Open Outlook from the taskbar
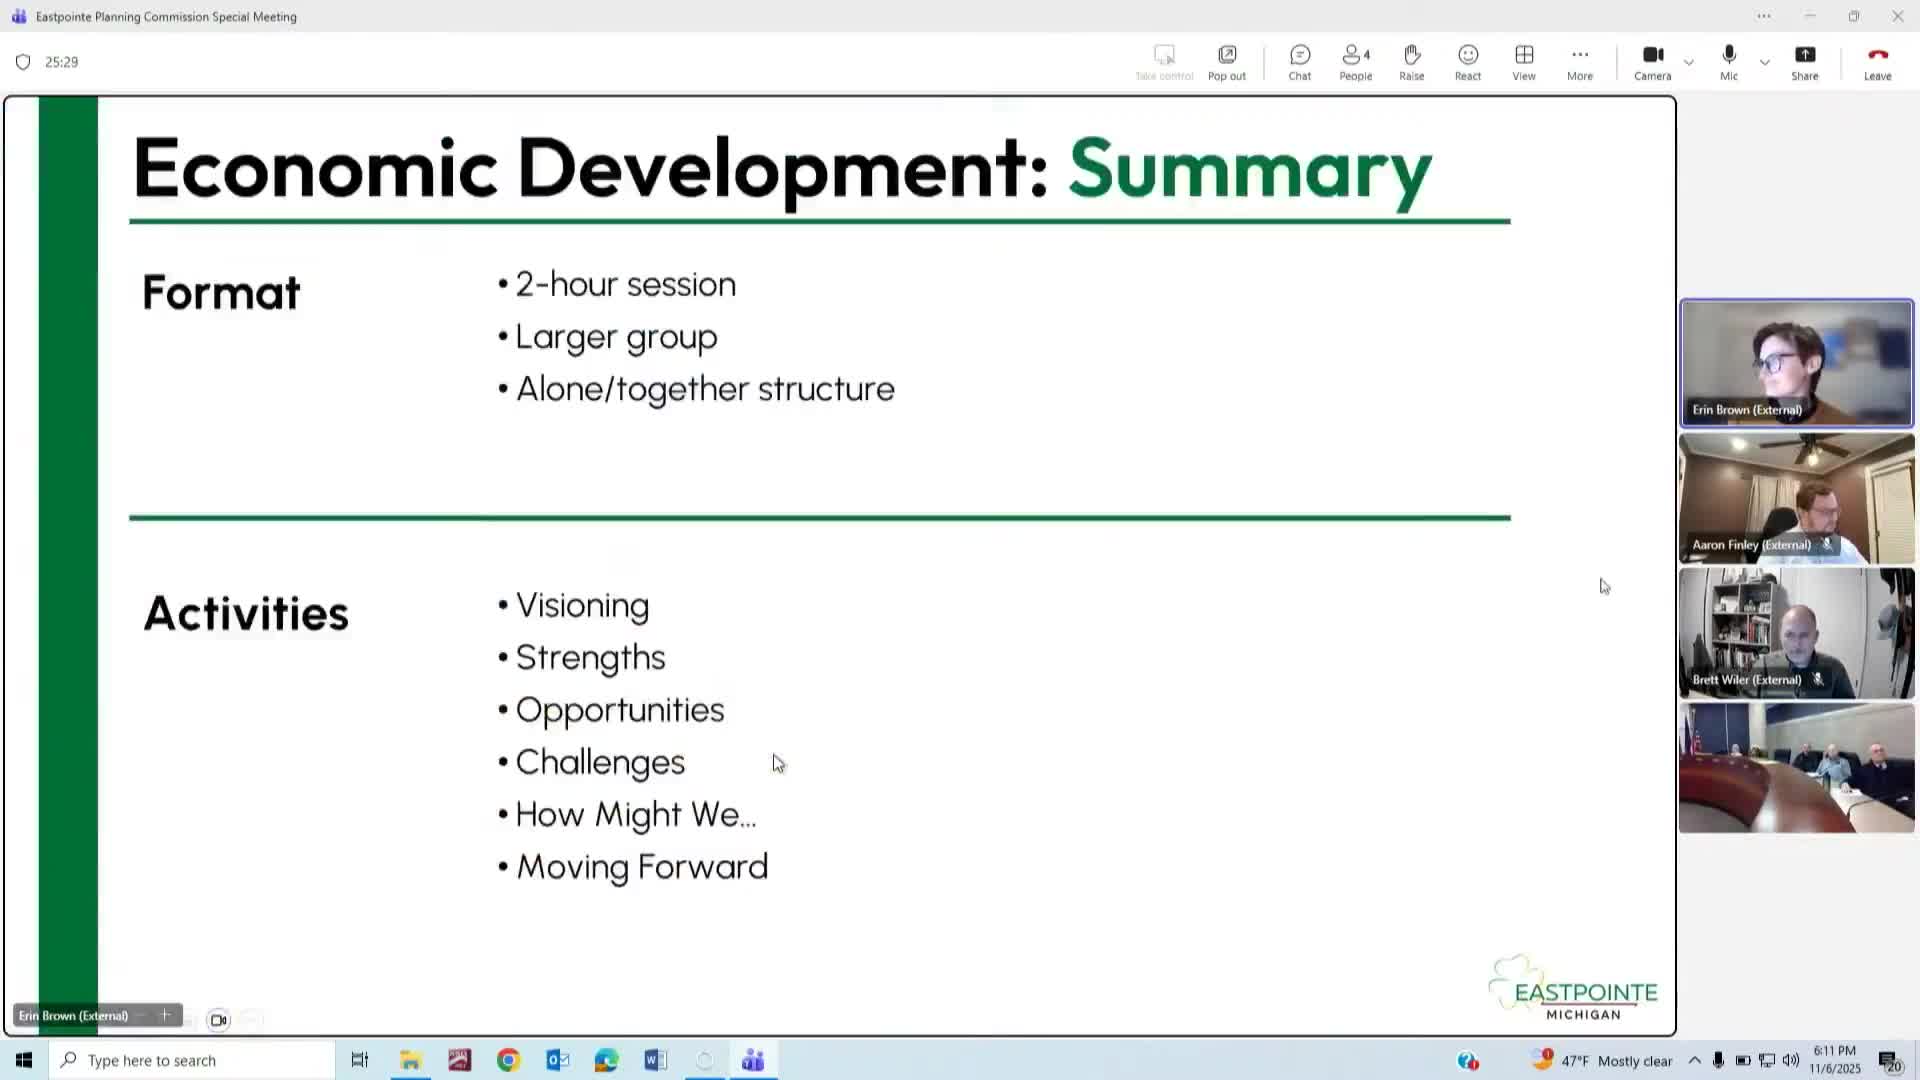 coord(557,1059)
